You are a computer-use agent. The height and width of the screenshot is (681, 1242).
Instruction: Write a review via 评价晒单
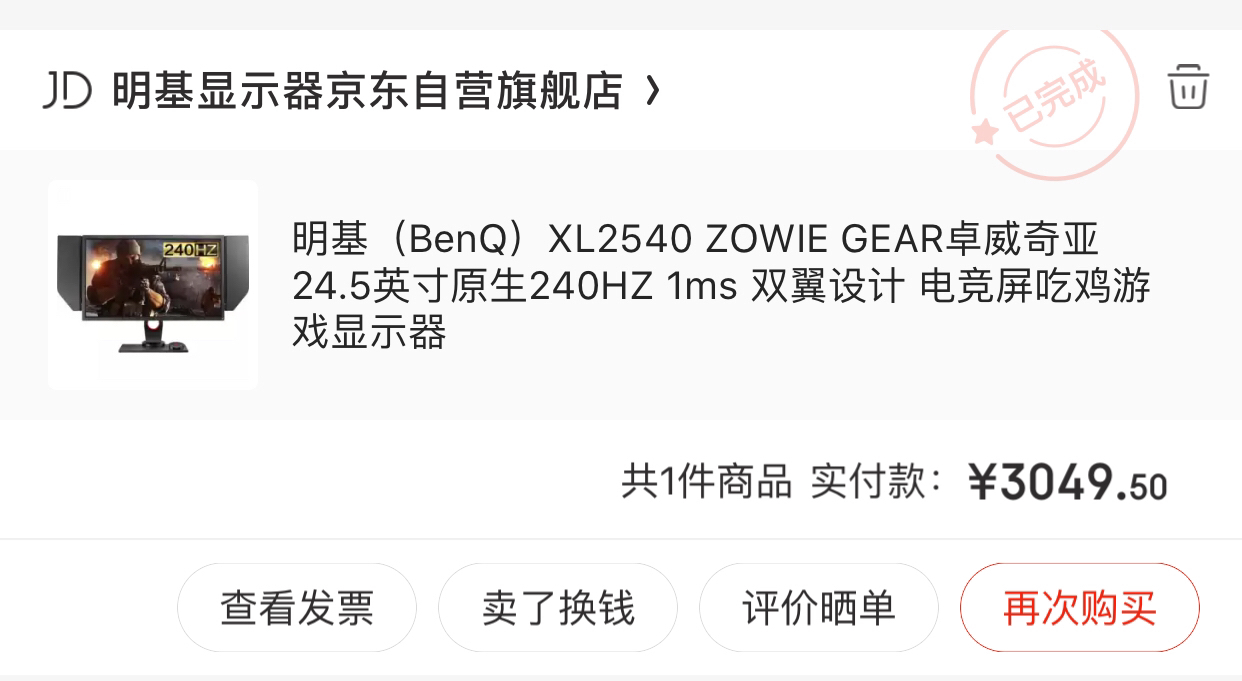click(819, 607)
